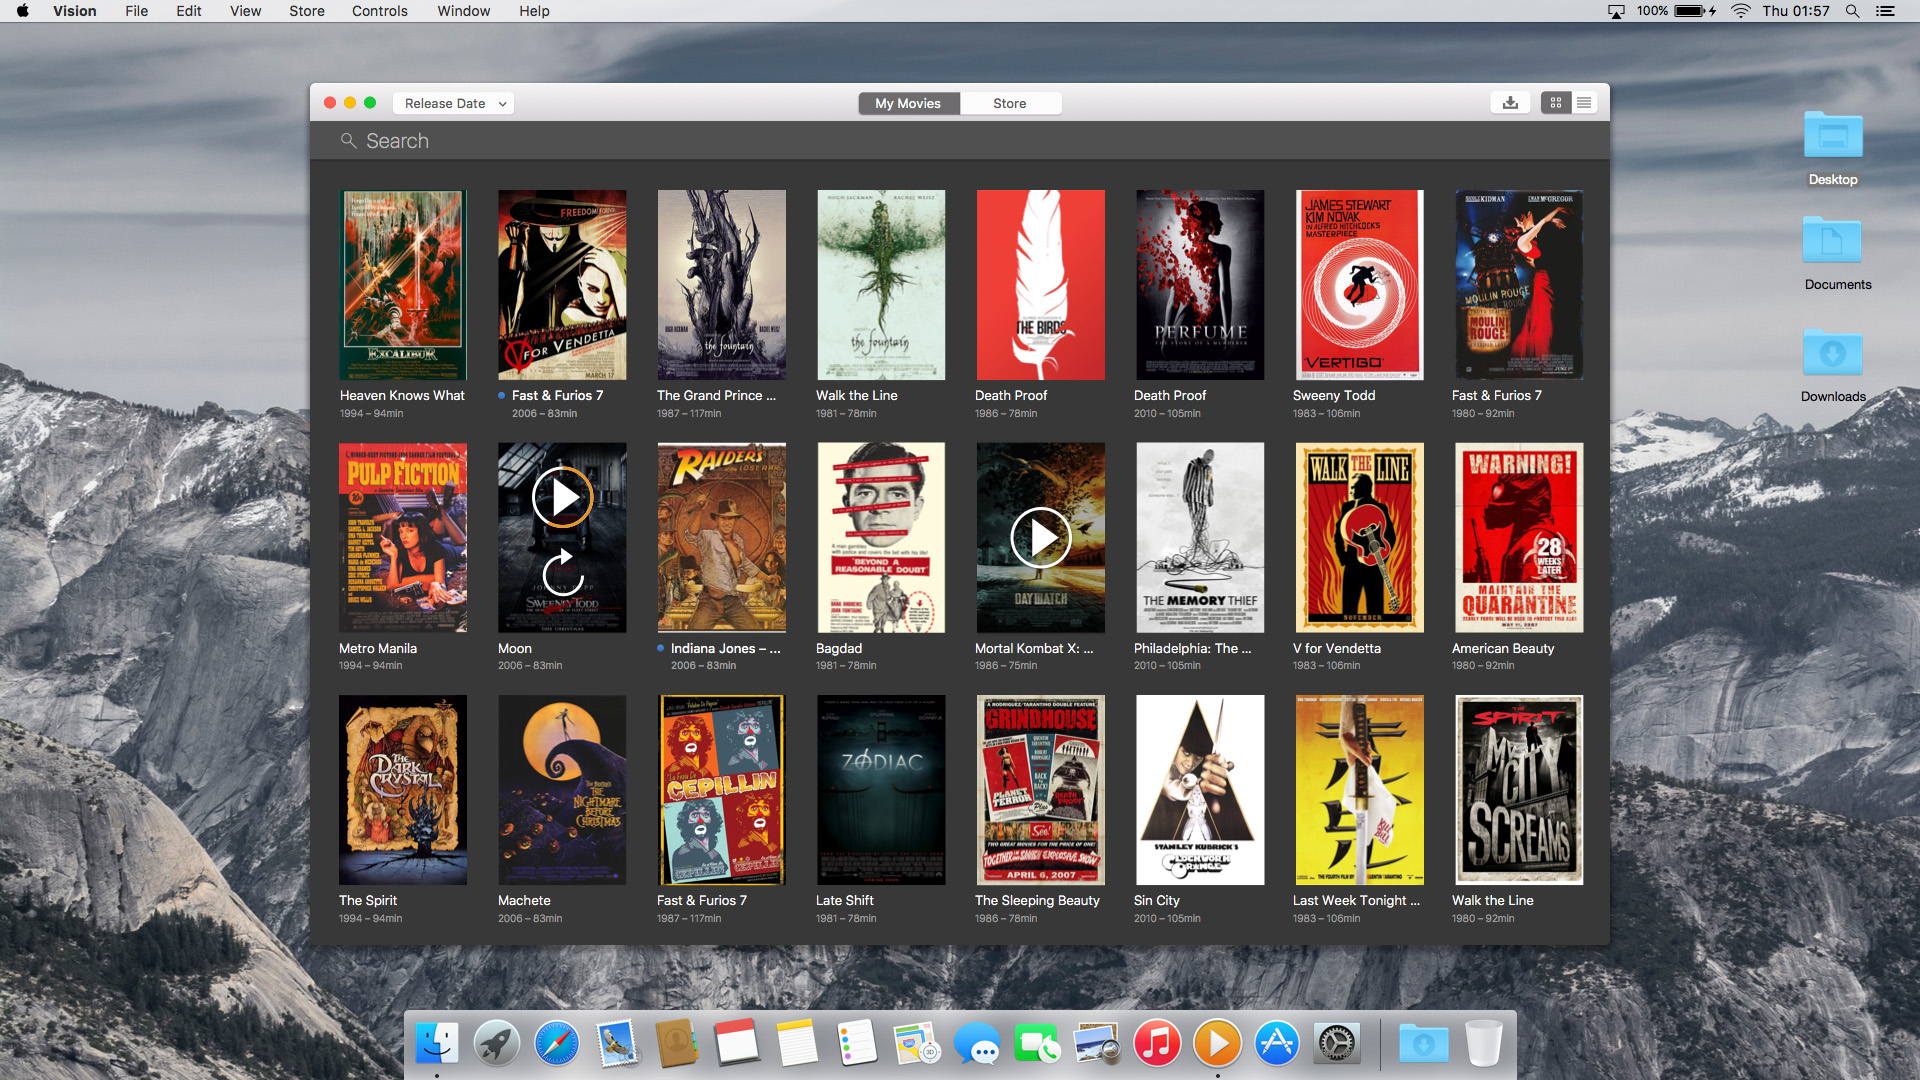Click the Philadelphia: The ... movie title

[1193, 648]
